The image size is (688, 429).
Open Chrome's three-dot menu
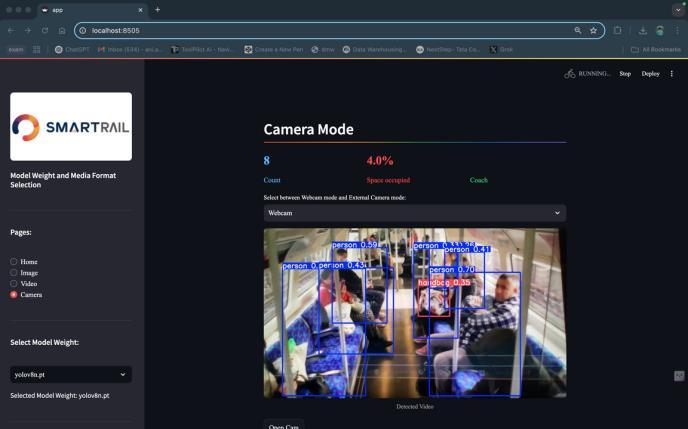[x=677, y=30]
